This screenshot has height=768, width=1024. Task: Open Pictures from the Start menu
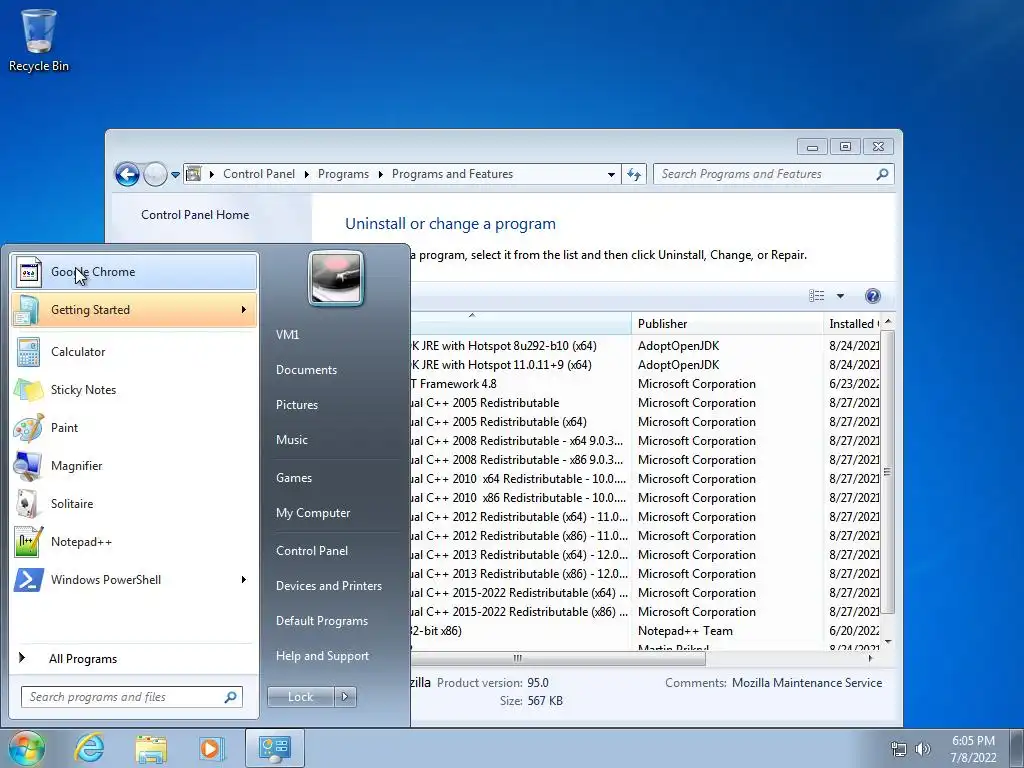[x=296, y=405]
